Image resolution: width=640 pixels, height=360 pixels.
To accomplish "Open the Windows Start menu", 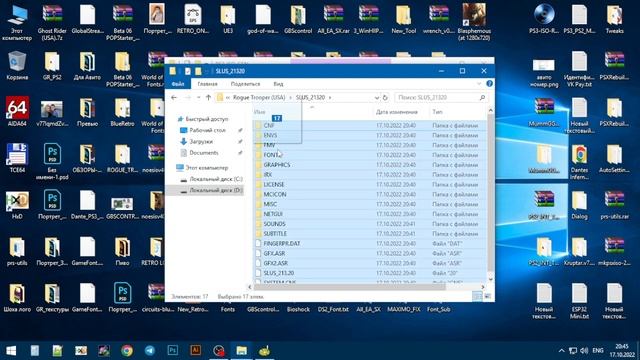I will pos(11,350).
